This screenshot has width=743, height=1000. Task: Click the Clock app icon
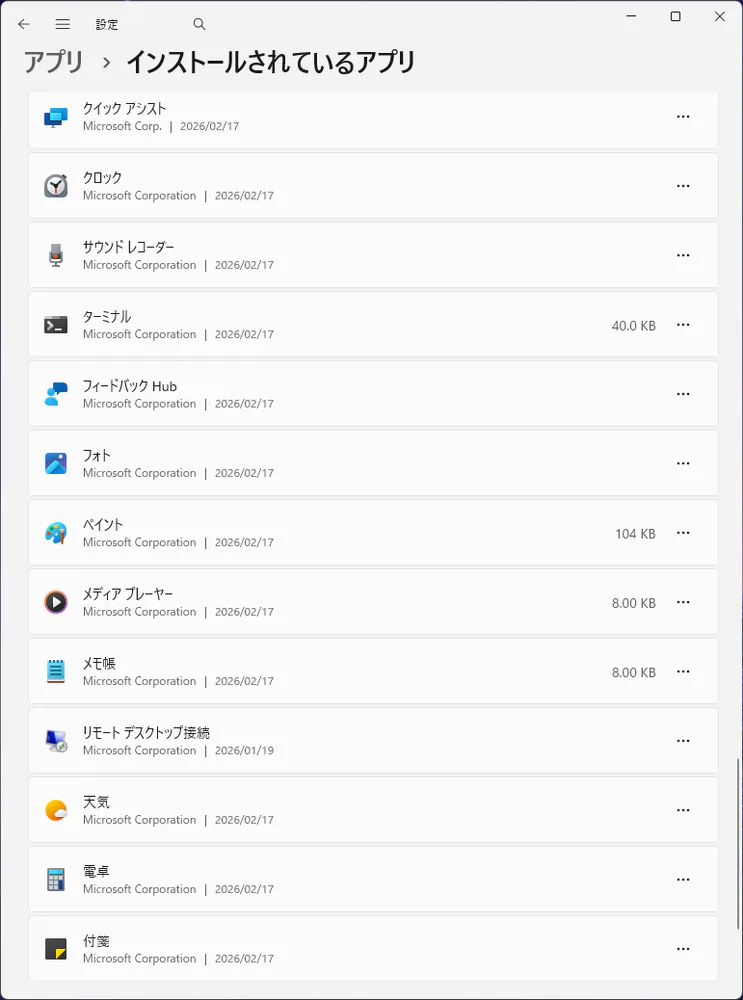click(56, 186)
